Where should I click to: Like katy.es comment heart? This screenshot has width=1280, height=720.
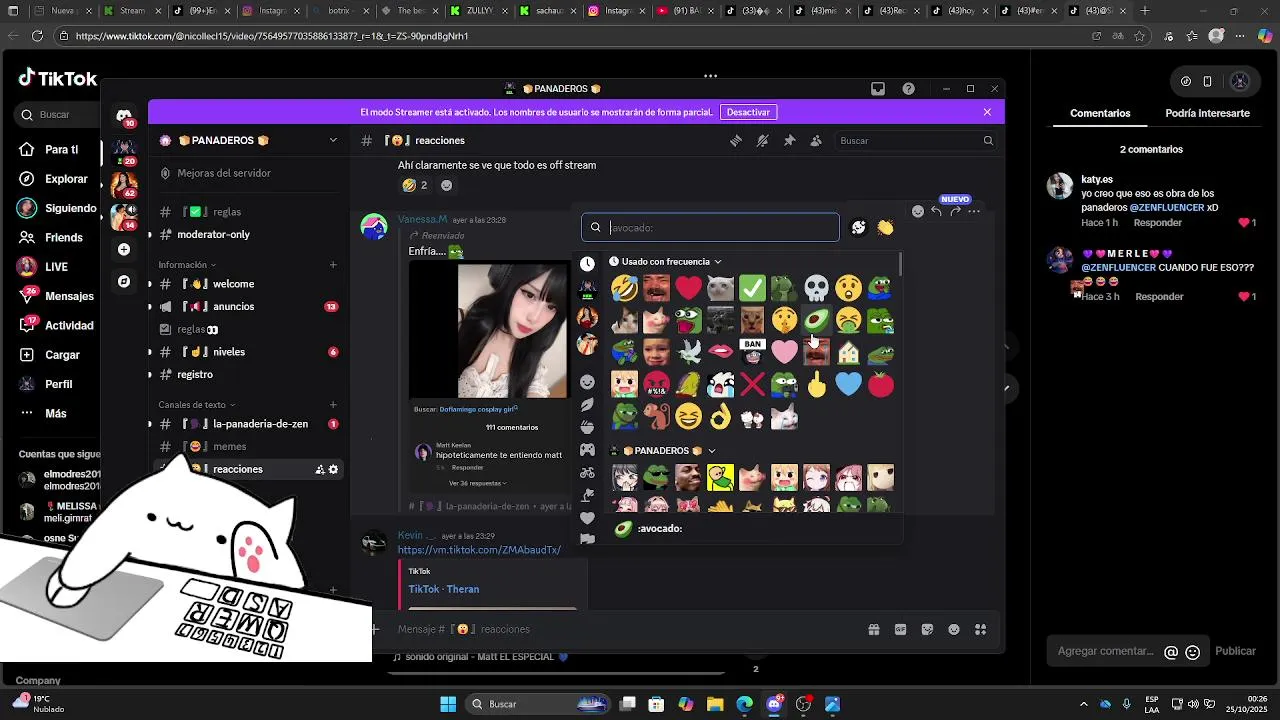point(1244,223)
